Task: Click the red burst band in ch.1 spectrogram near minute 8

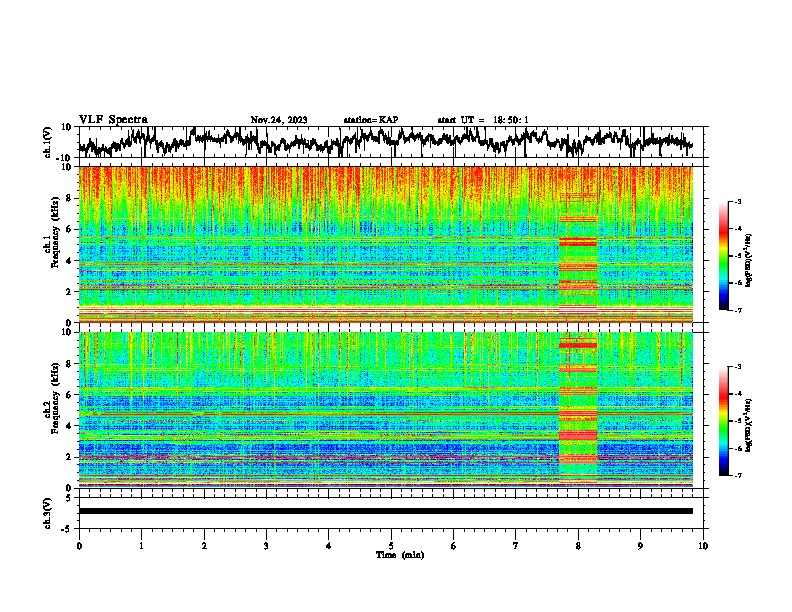Action: 578,243
